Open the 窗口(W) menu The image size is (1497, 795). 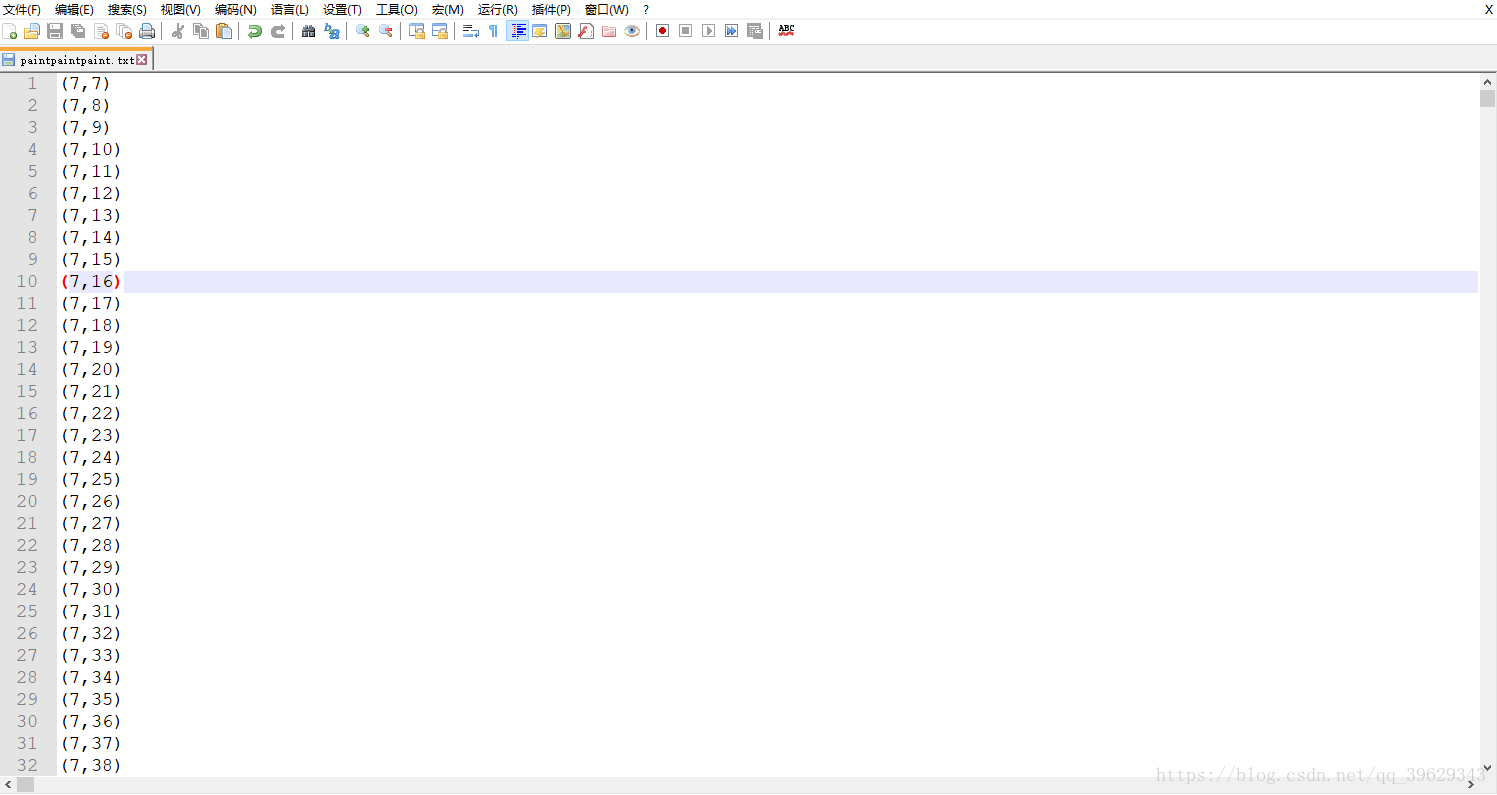[607, 9]
